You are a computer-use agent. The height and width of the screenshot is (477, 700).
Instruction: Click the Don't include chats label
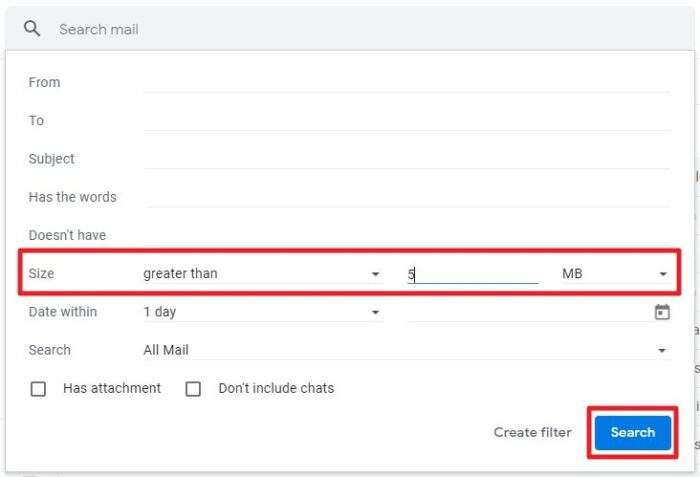tap(276, 388)
